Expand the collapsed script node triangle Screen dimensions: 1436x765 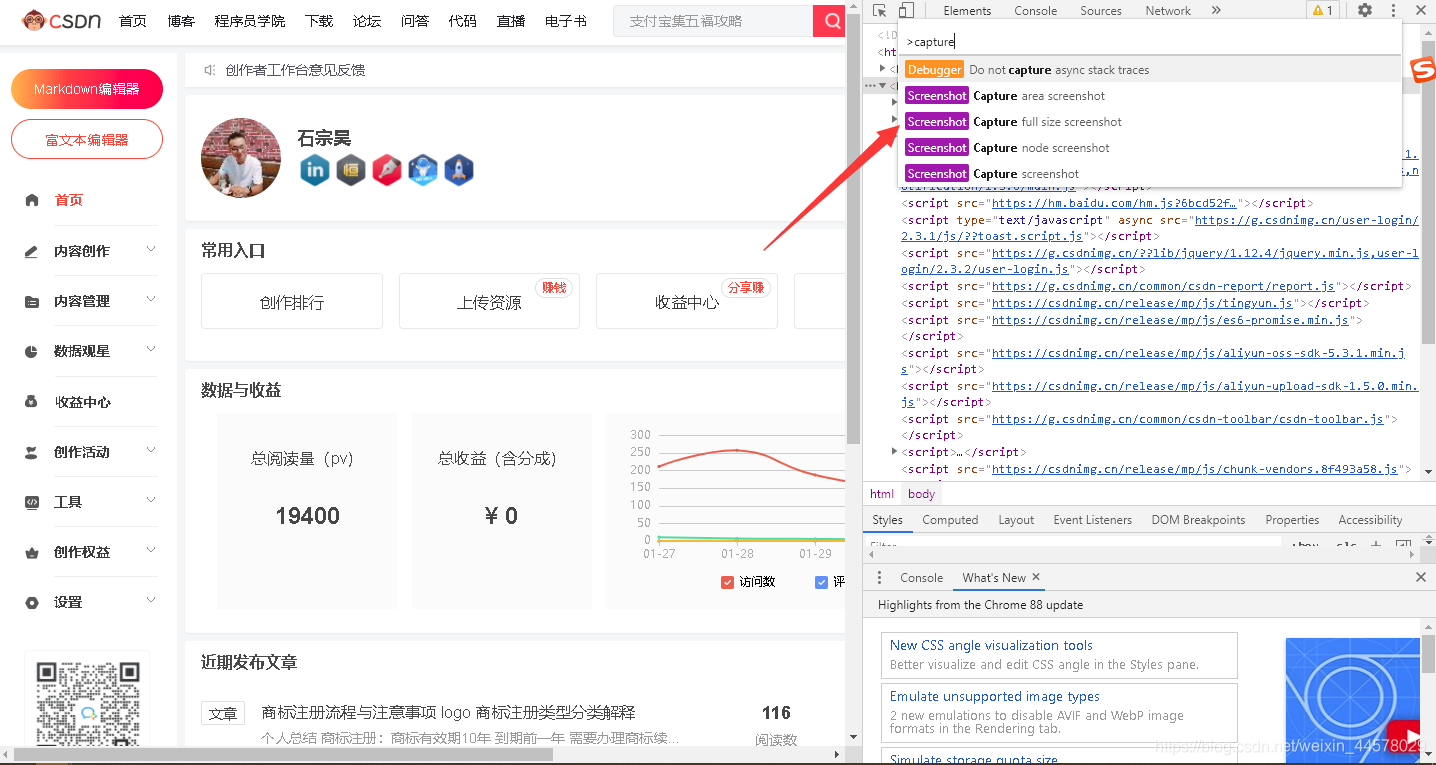(x=895, y=452)
